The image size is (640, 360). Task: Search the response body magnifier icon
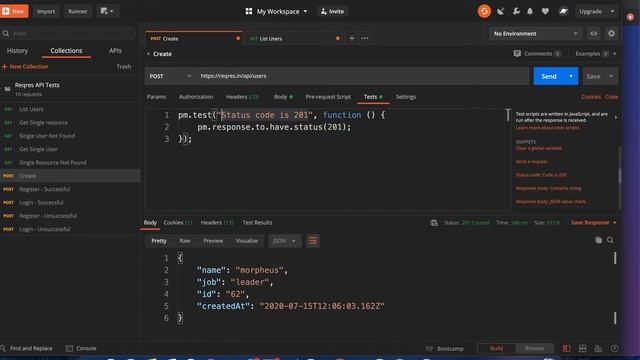pyautogui.click(x=610, y=240)
